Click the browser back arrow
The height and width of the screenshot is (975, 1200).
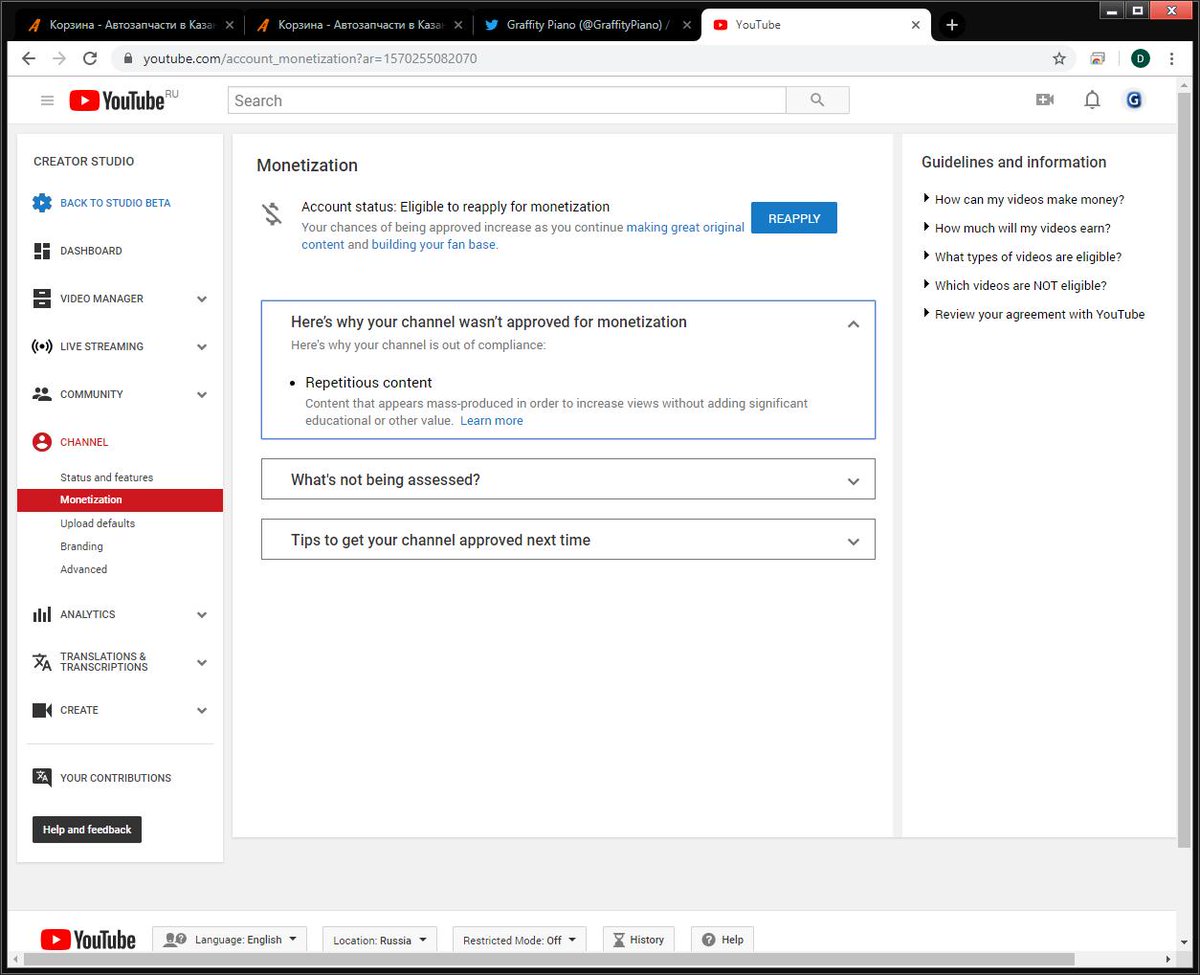[28, 59]
